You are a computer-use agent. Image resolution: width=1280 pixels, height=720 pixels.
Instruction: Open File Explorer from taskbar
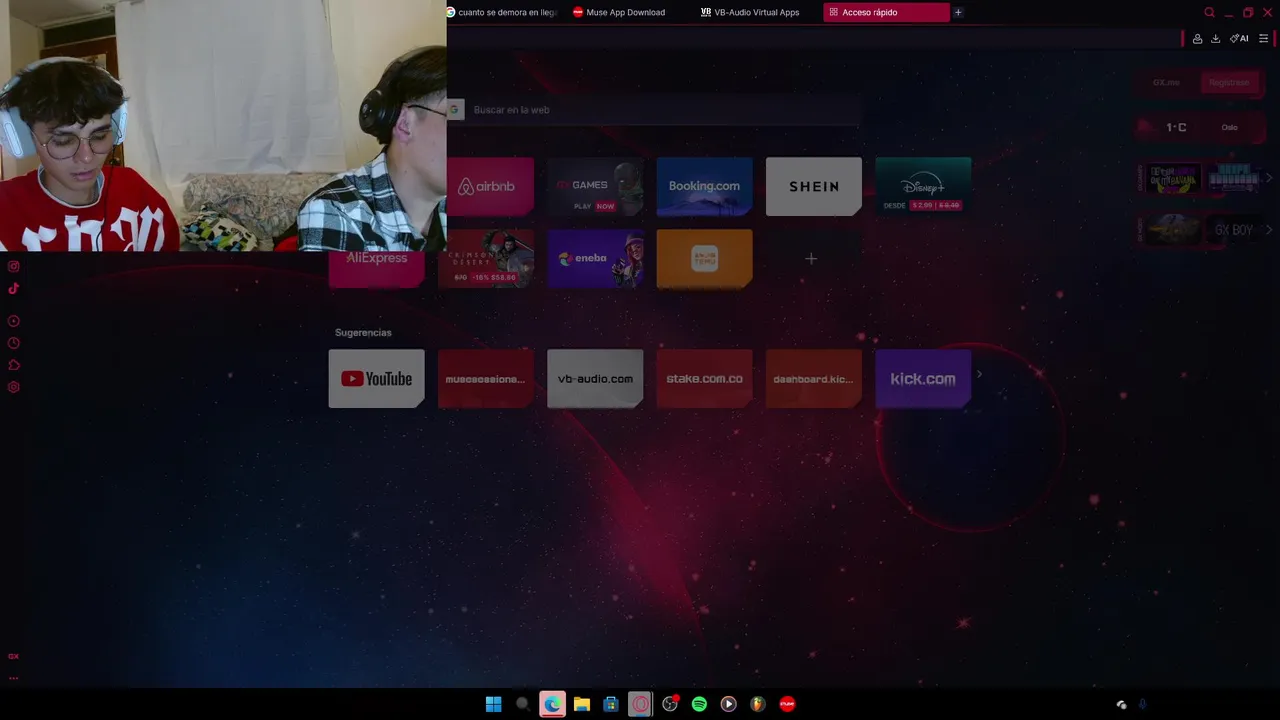582,704
